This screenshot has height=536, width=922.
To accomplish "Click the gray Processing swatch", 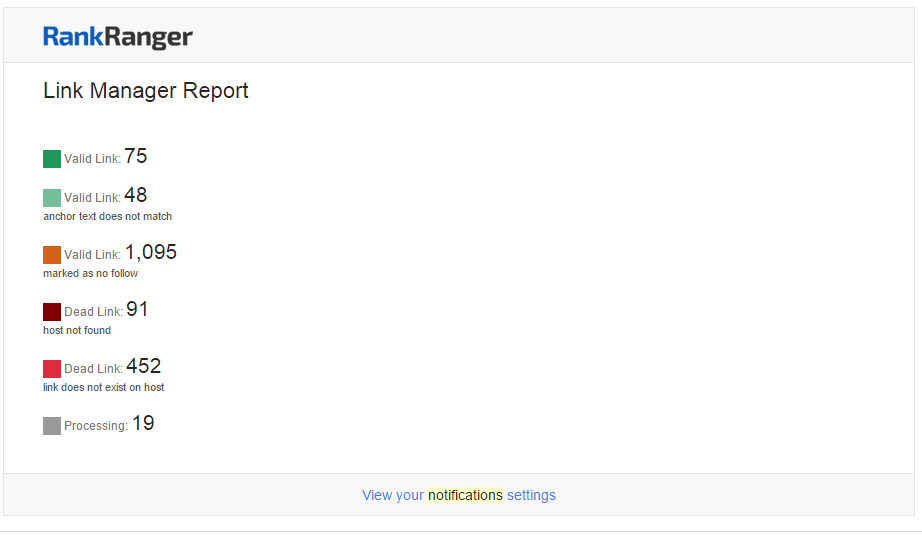I will 52,426.
